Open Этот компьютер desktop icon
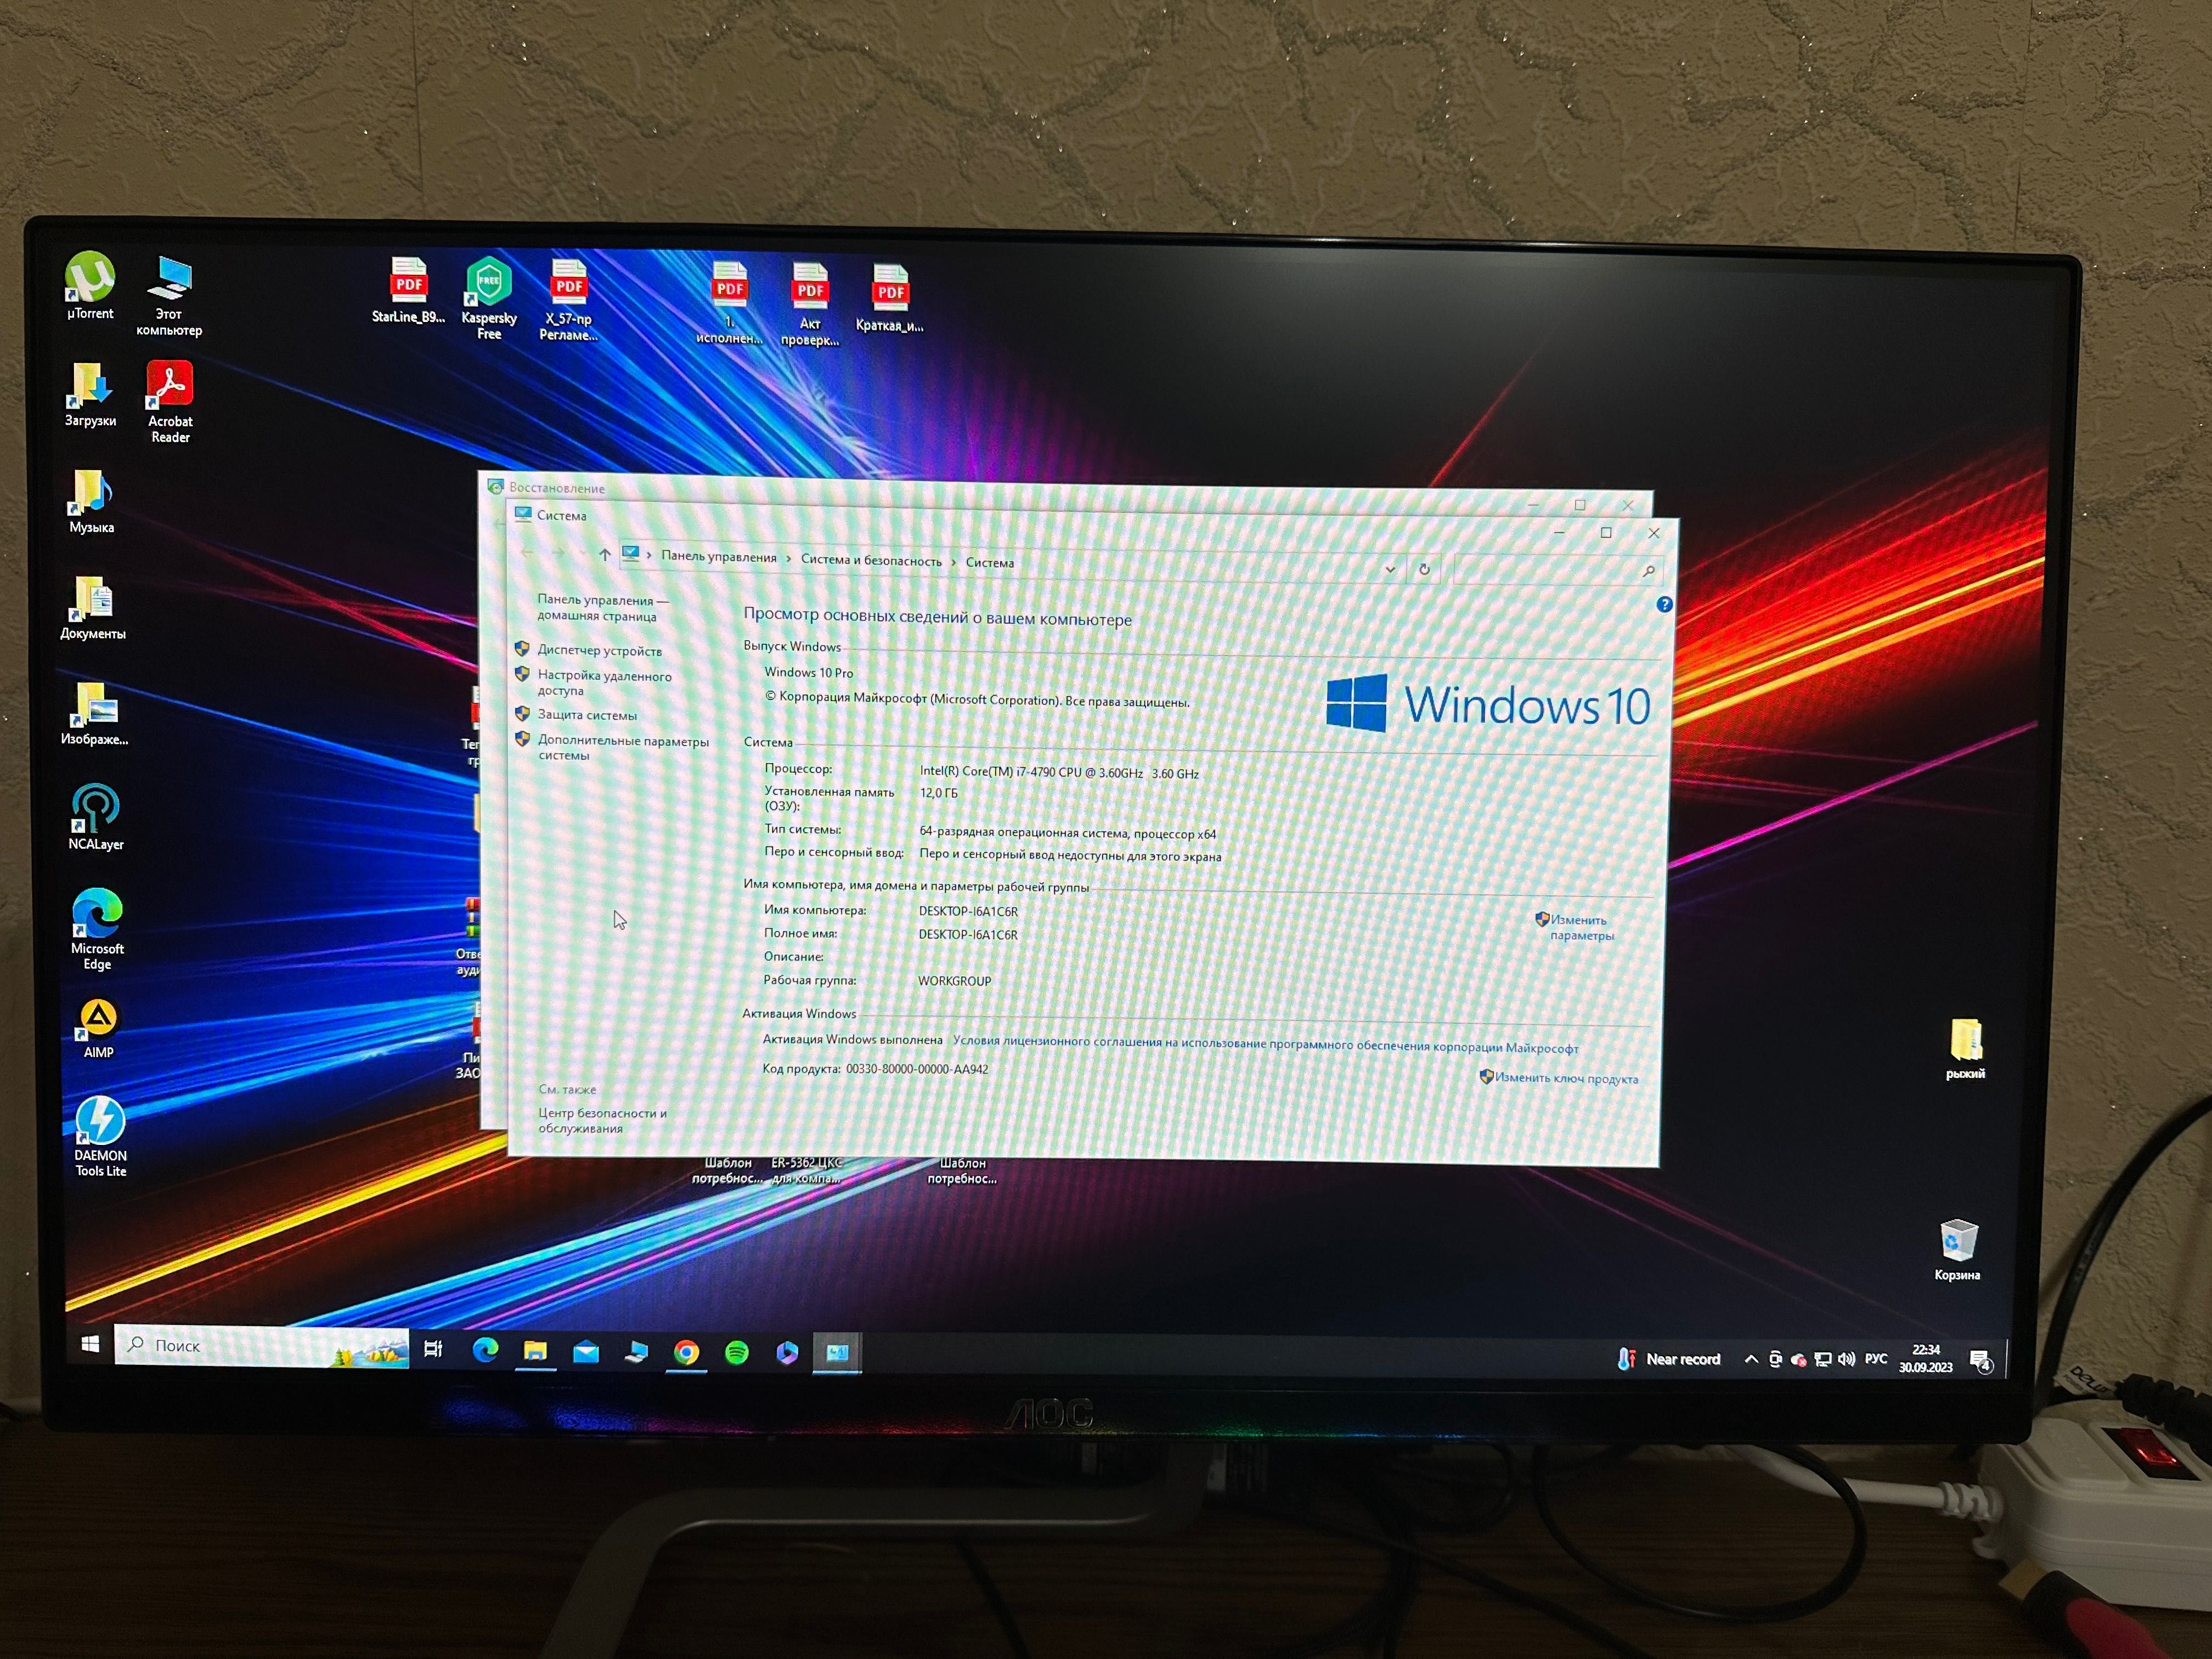 tap(169, 295)
